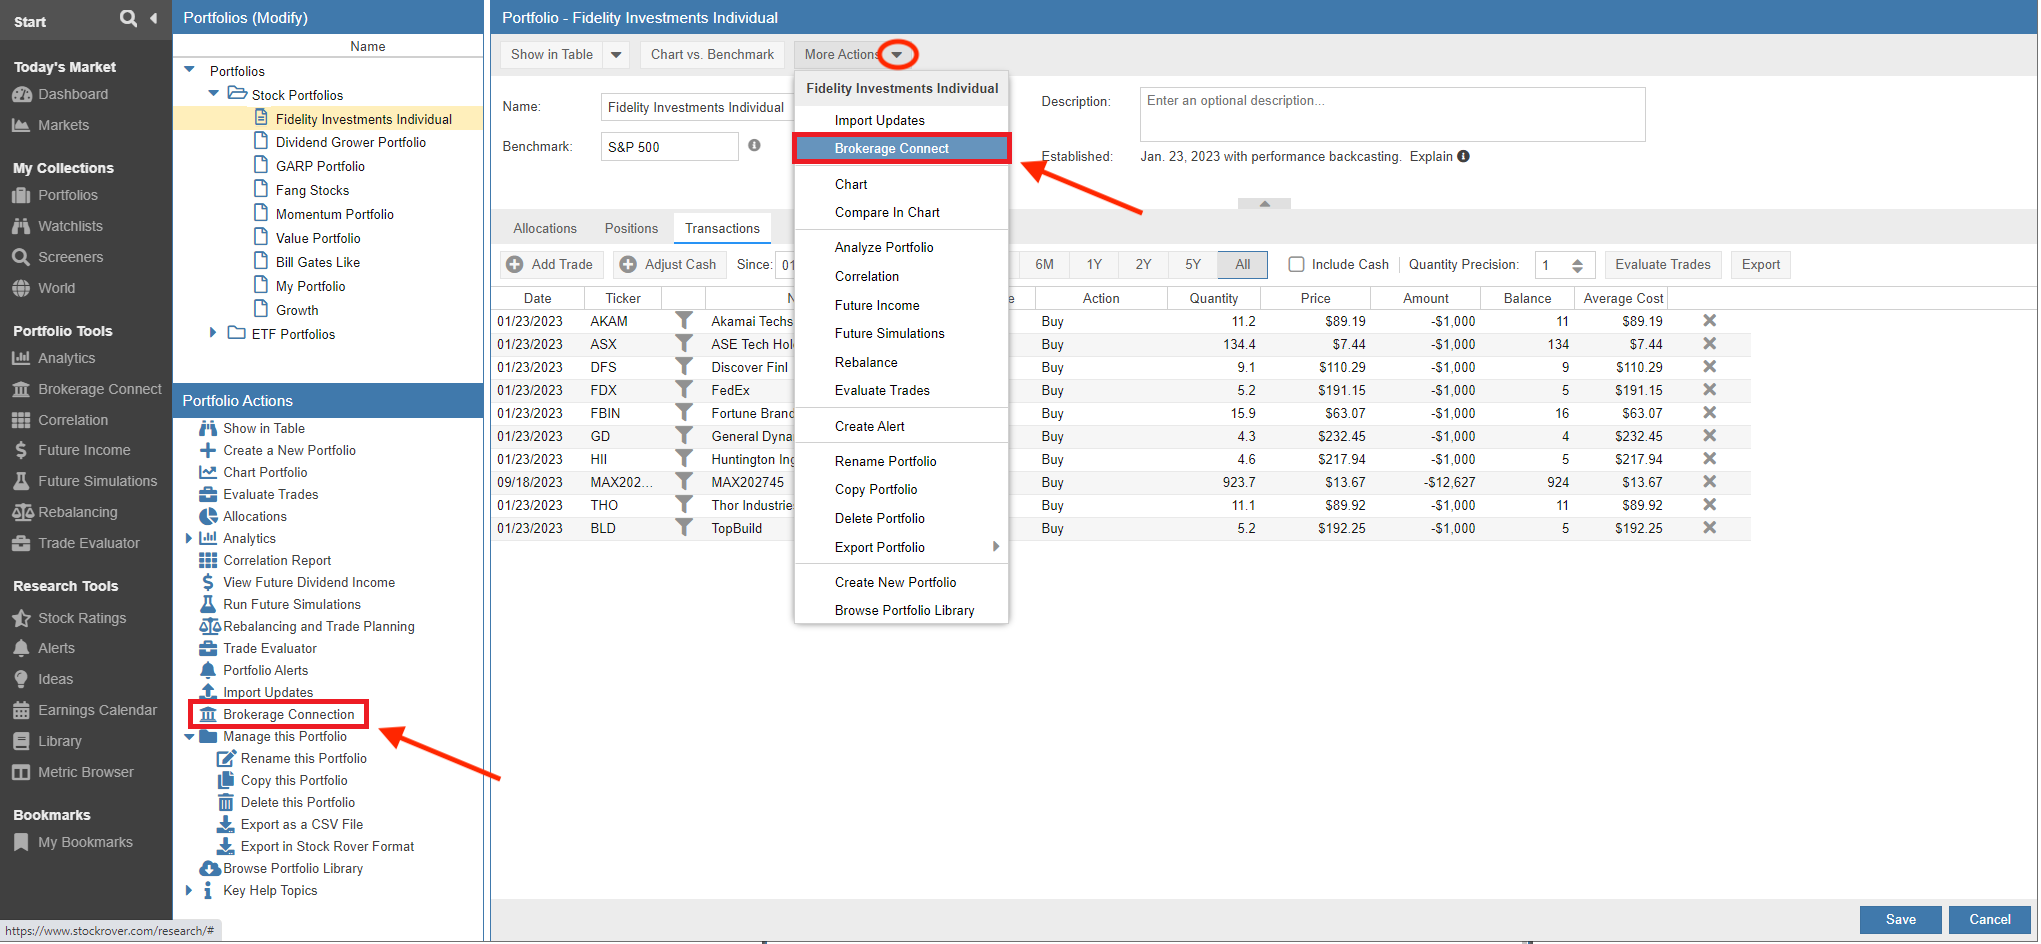Open Watchlists in My Collections
This screenshot has width=2041, height=944.
(70, 226)
